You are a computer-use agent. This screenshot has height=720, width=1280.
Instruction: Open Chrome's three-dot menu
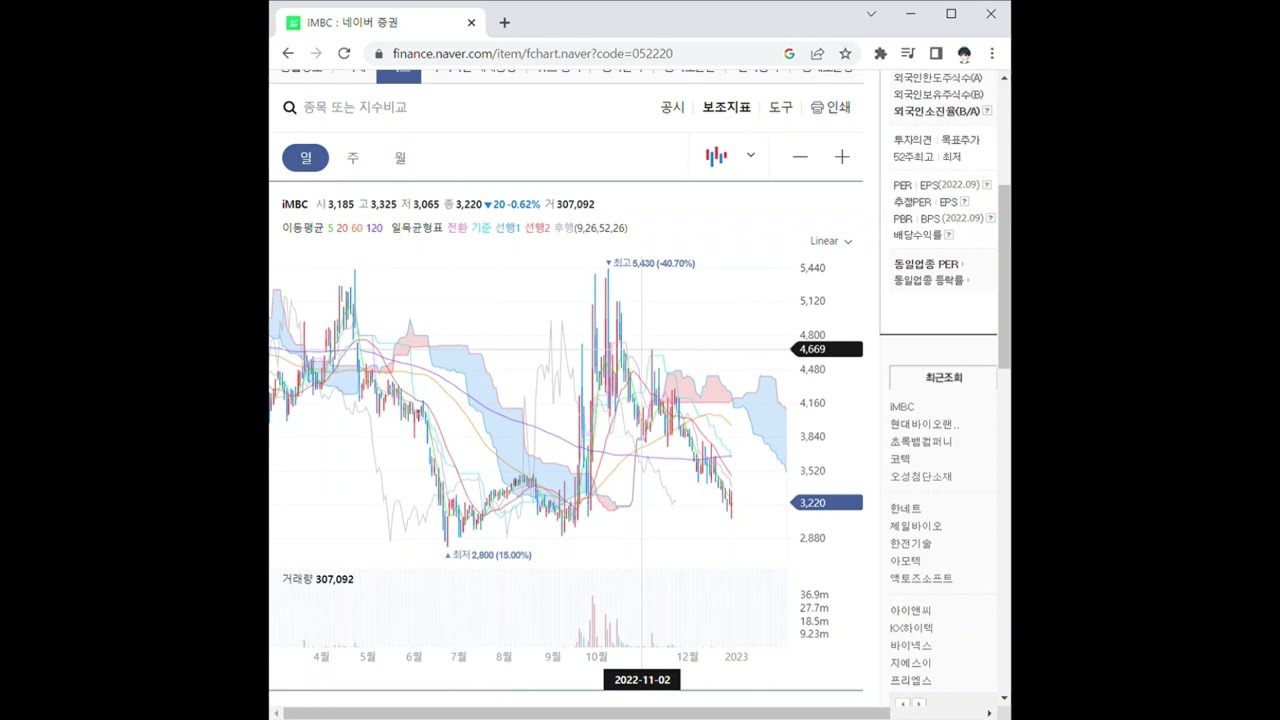point(992,53)
